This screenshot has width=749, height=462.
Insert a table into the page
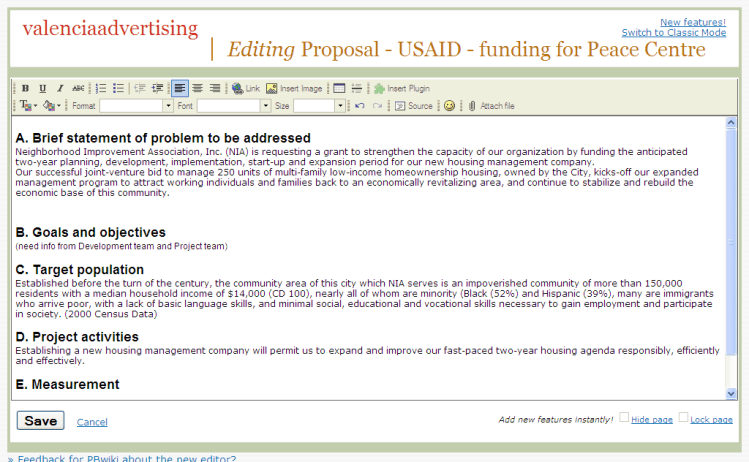pos(339,88)
